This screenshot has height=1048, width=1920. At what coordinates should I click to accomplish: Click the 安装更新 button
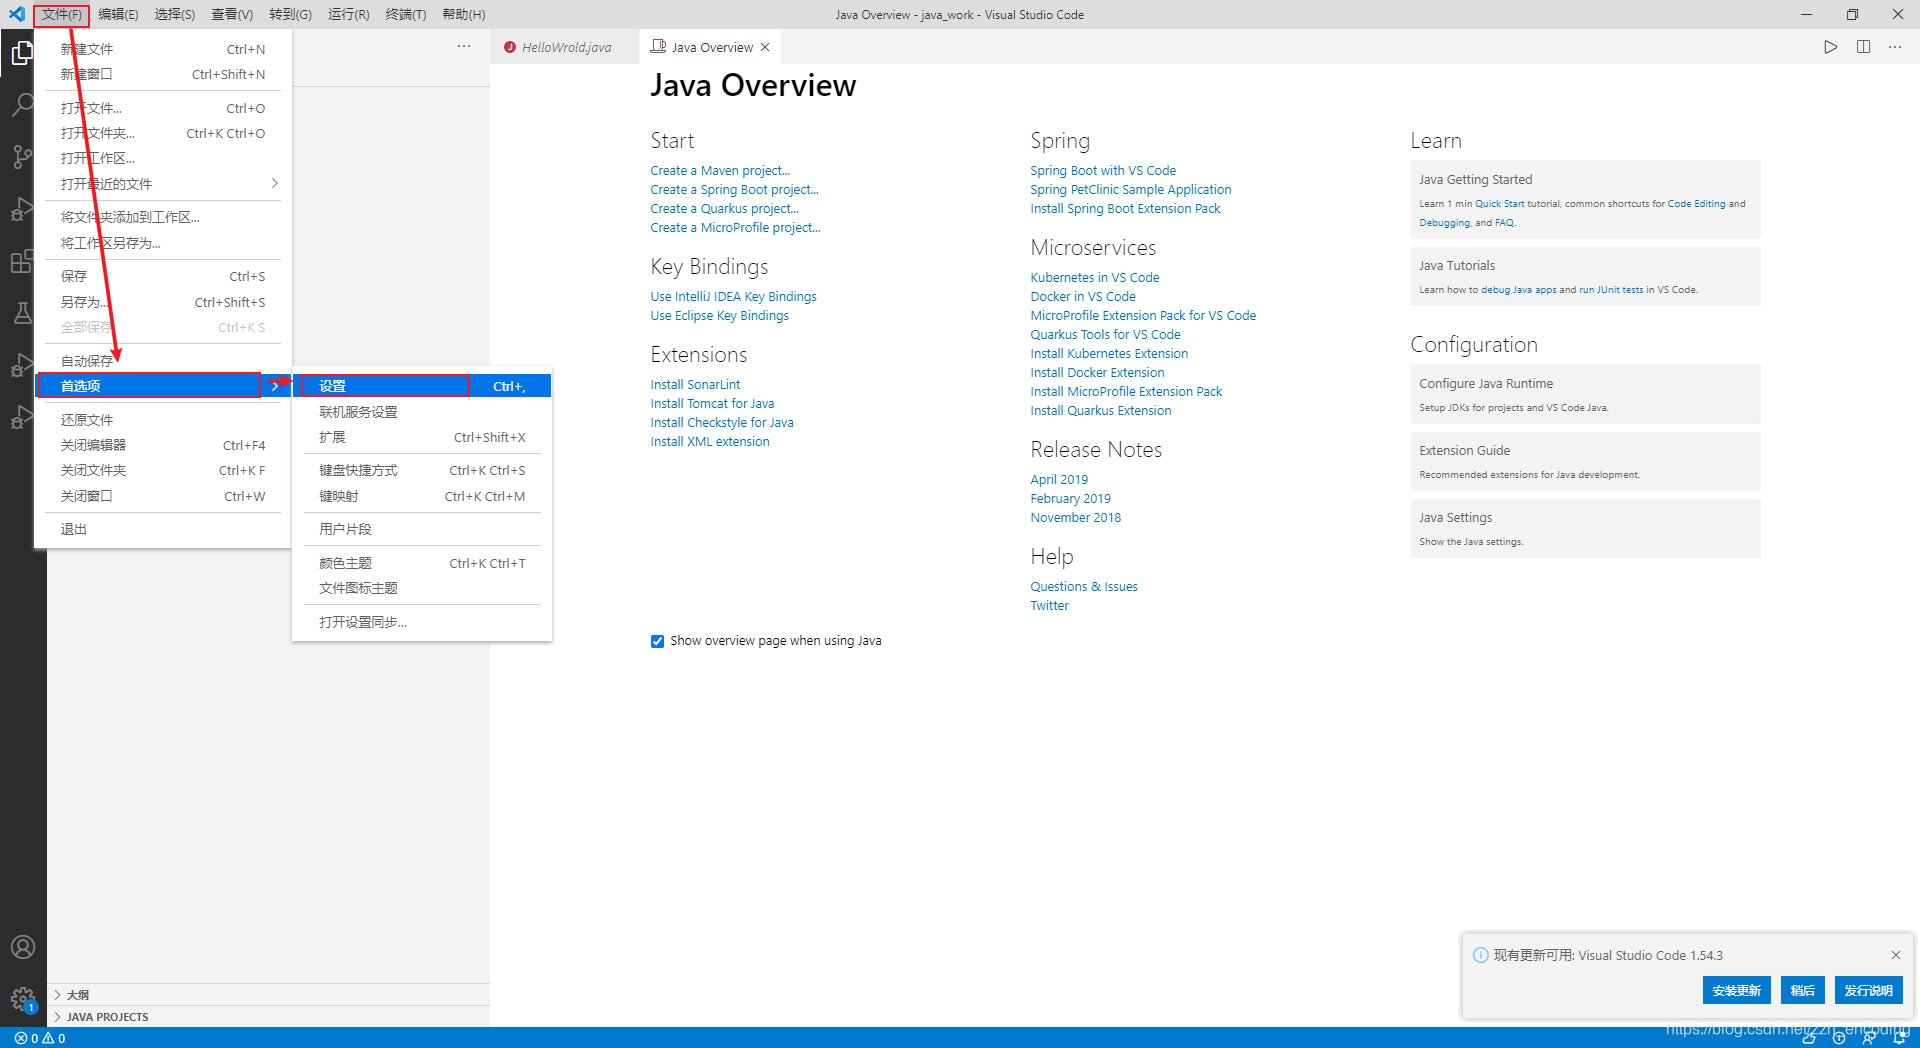click(x=1736, y=990)
